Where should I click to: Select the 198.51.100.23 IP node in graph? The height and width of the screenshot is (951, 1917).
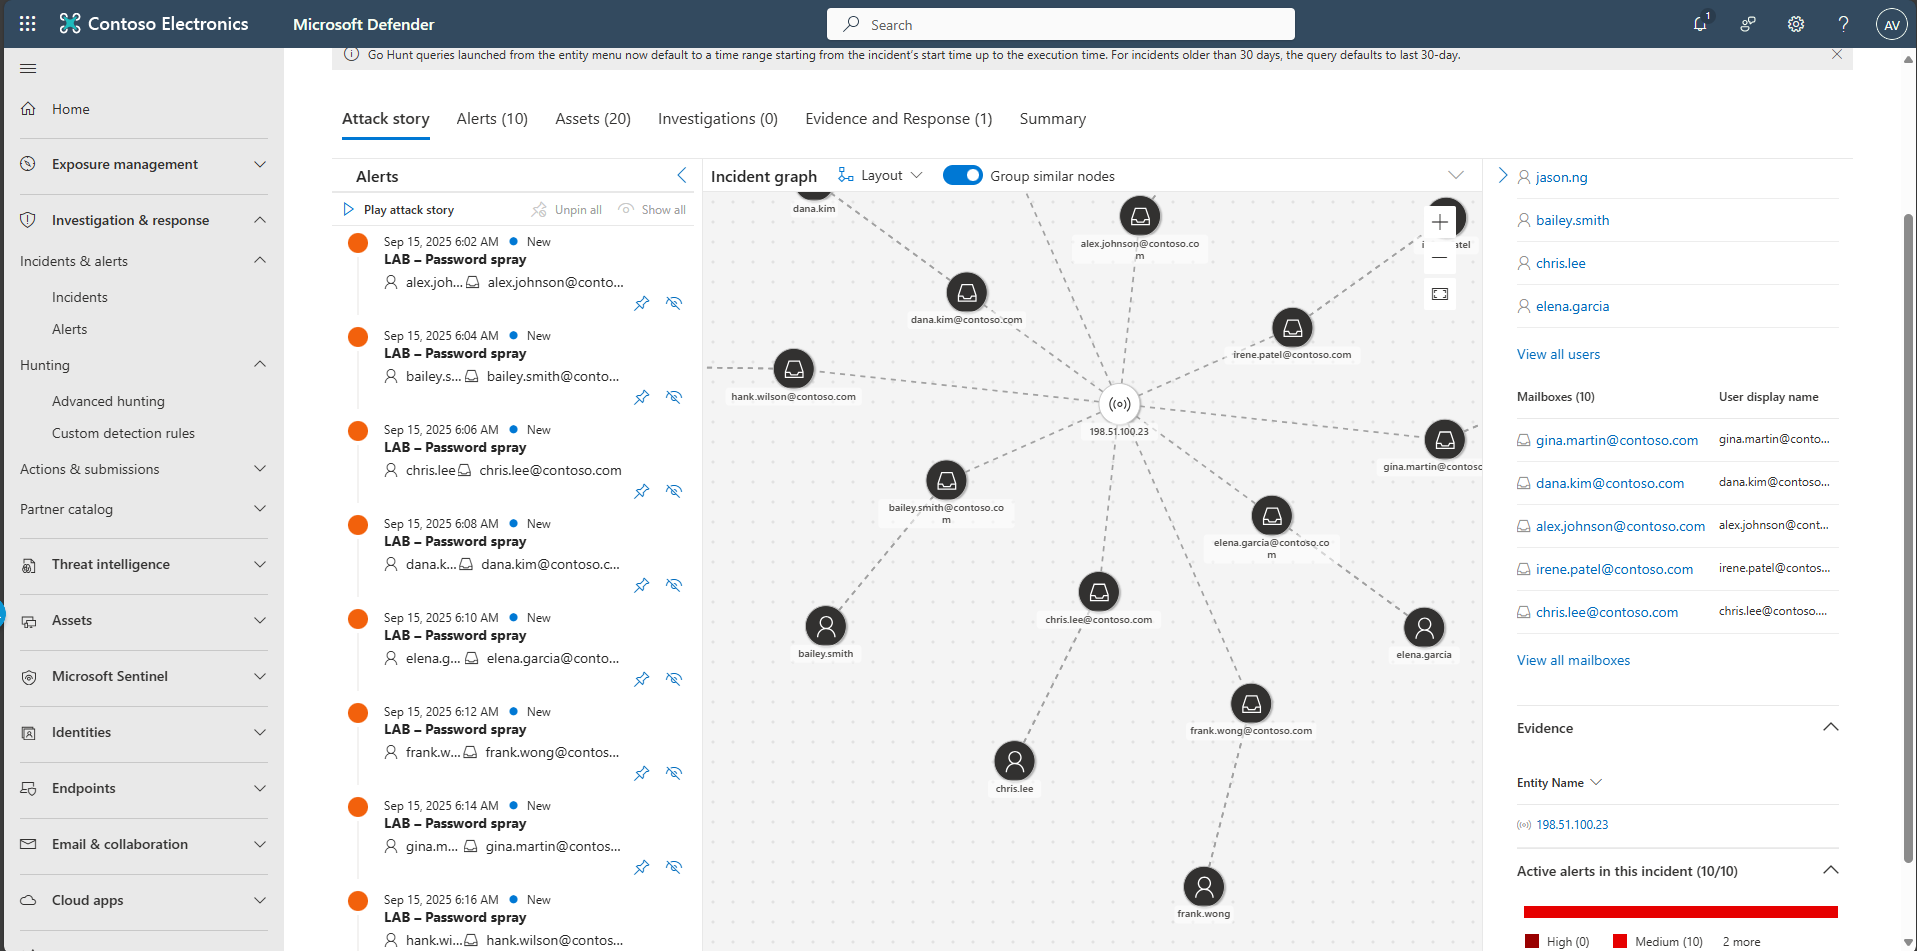point(1120,405)
